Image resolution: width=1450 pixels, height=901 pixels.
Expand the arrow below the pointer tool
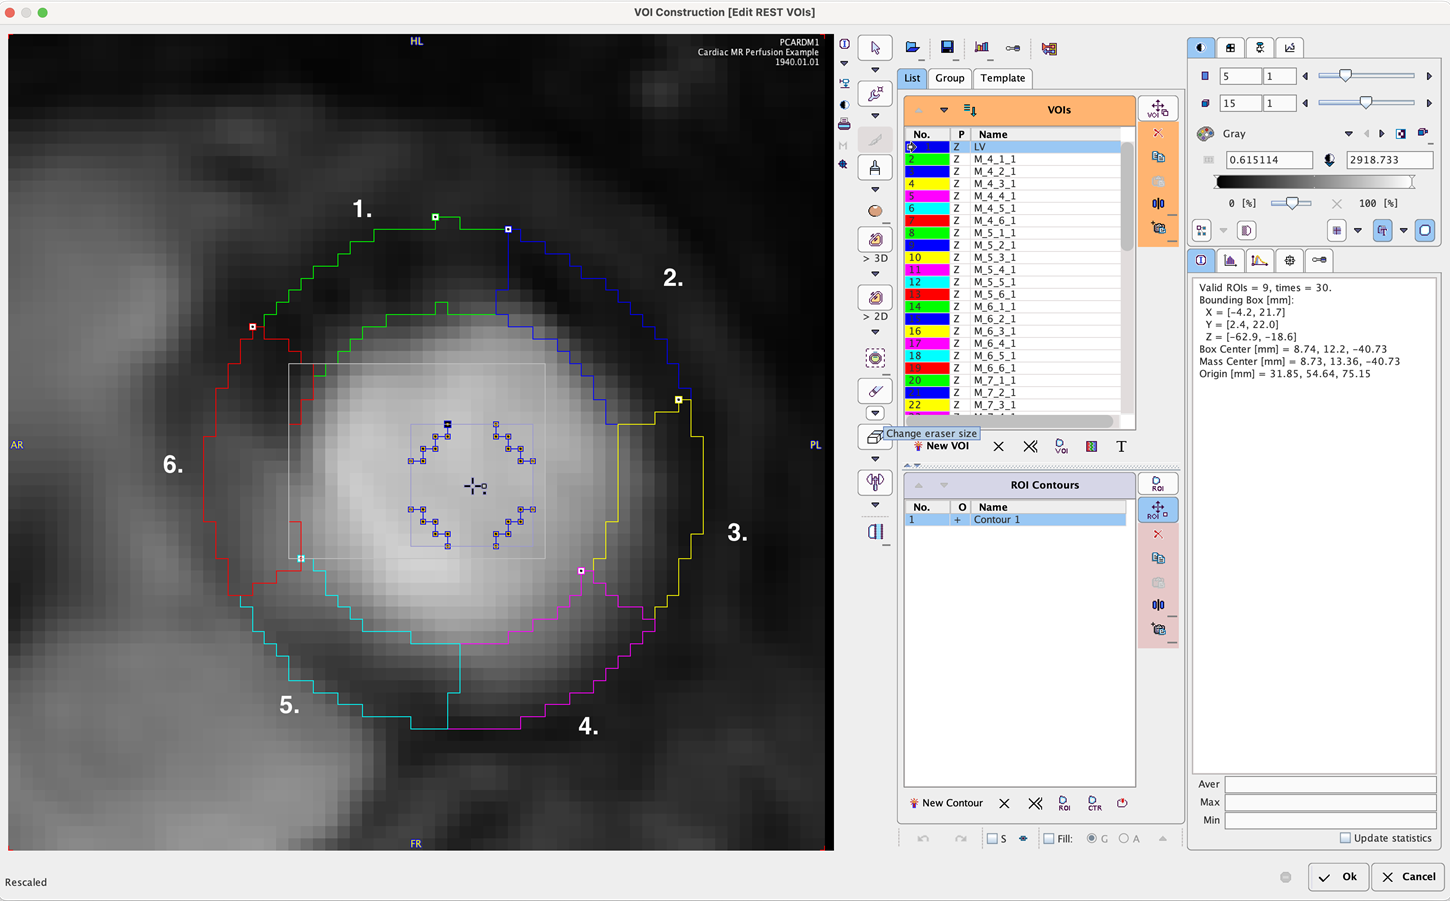[x=875, y=70]
